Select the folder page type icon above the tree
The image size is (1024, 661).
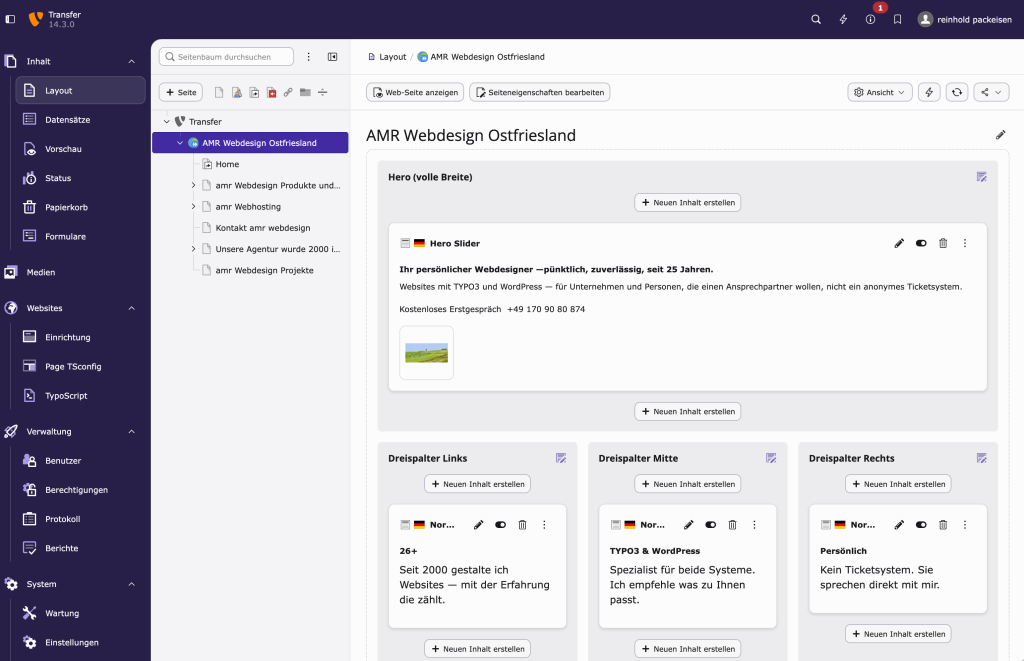click(305, 92)
